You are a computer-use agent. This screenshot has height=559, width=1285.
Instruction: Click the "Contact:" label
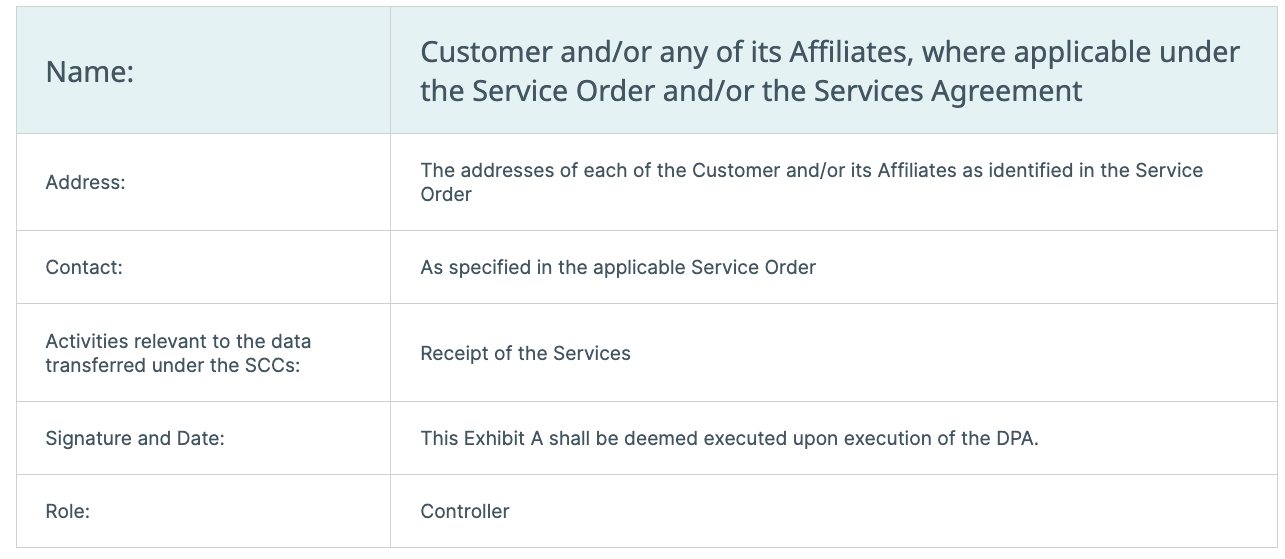[x=84, y=267]
